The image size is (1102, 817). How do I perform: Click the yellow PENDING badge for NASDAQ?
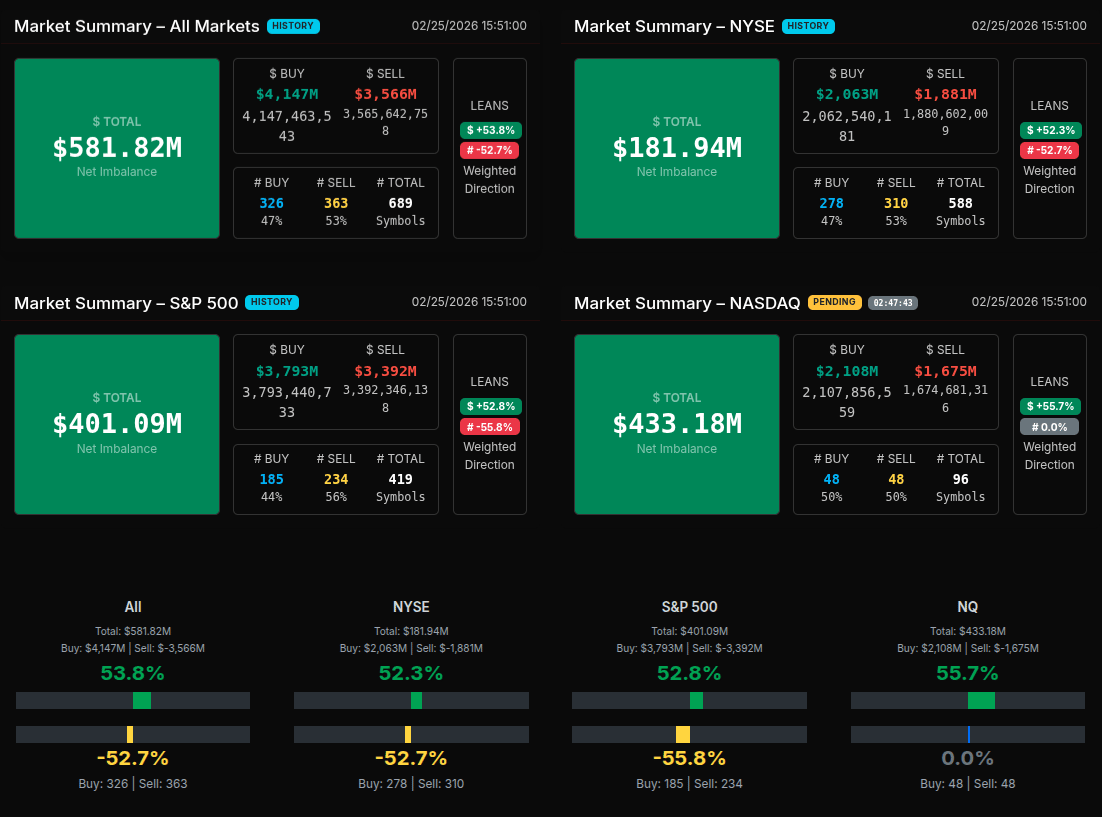(x=835, y=302)
